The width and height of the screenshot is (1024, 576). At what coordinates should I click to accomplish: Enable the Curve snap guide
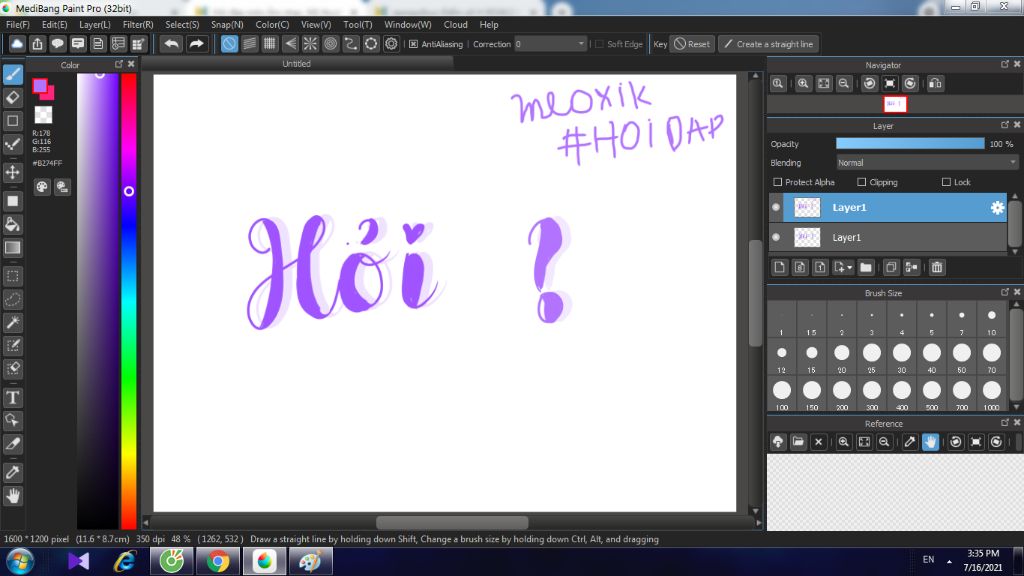(351, 44)
